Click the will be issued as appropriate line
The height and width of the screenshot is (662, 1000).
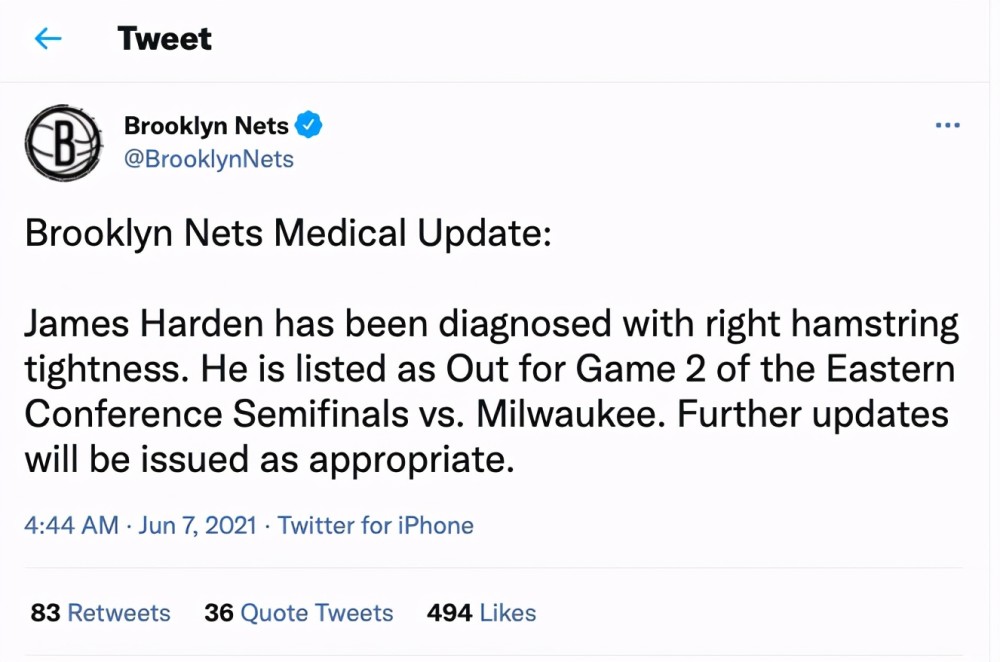pos(269,460)
